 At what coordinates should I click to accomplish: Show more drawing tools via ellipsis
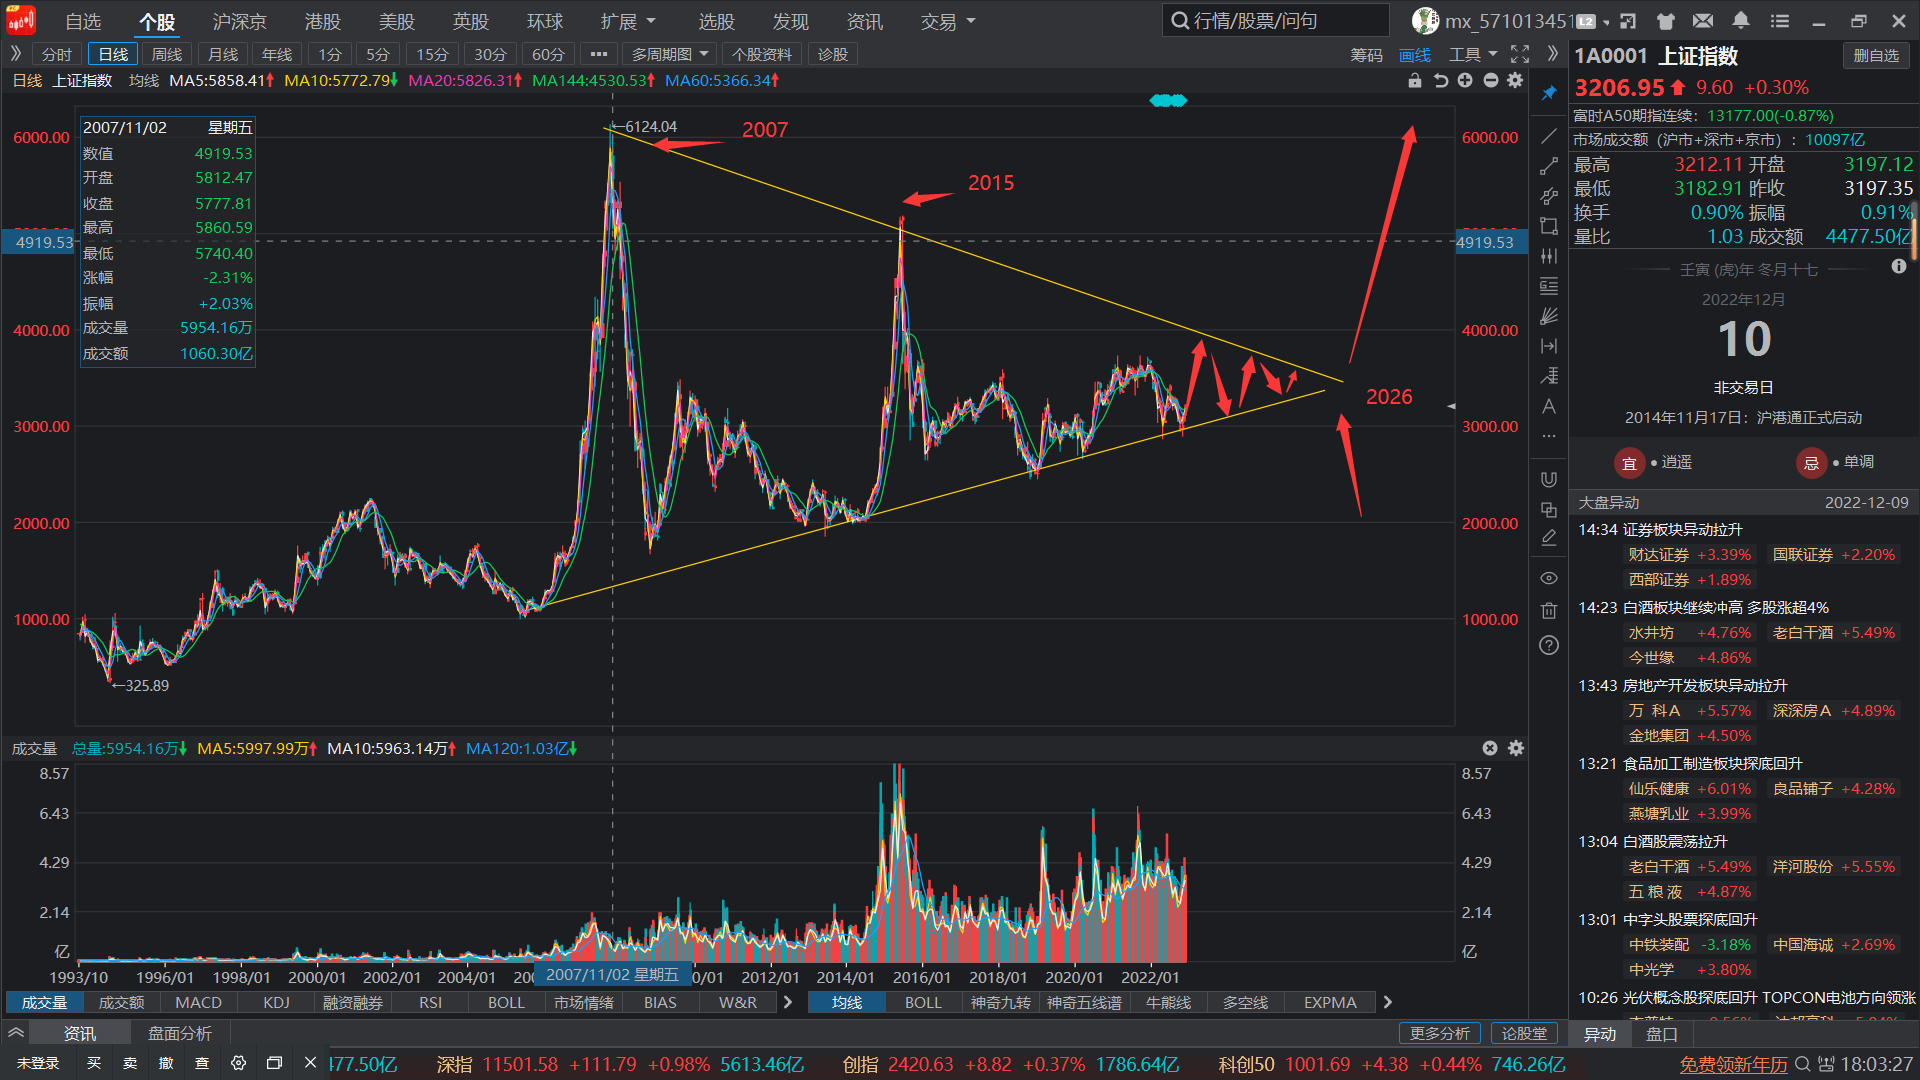(1549, 436)
